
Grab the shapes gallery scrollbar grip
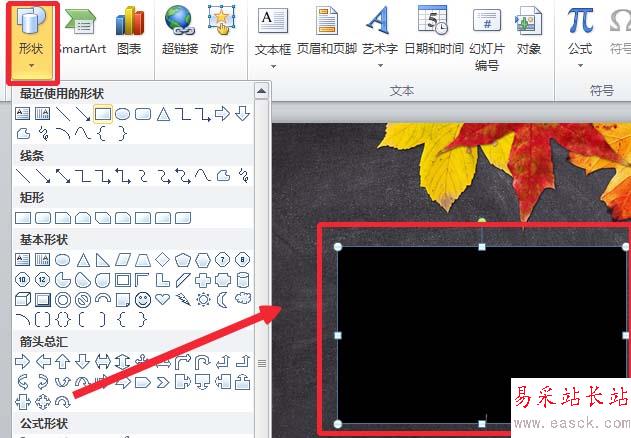262,364
